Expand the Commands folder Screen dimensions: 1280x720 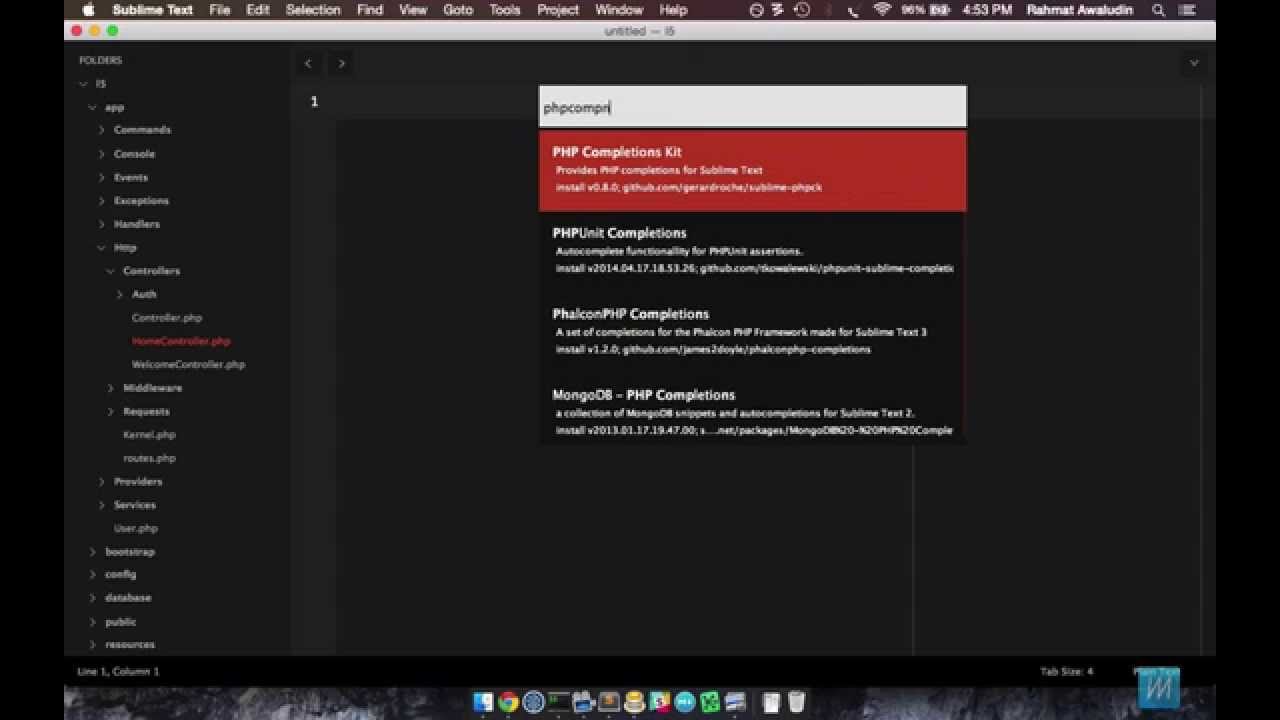101,130
